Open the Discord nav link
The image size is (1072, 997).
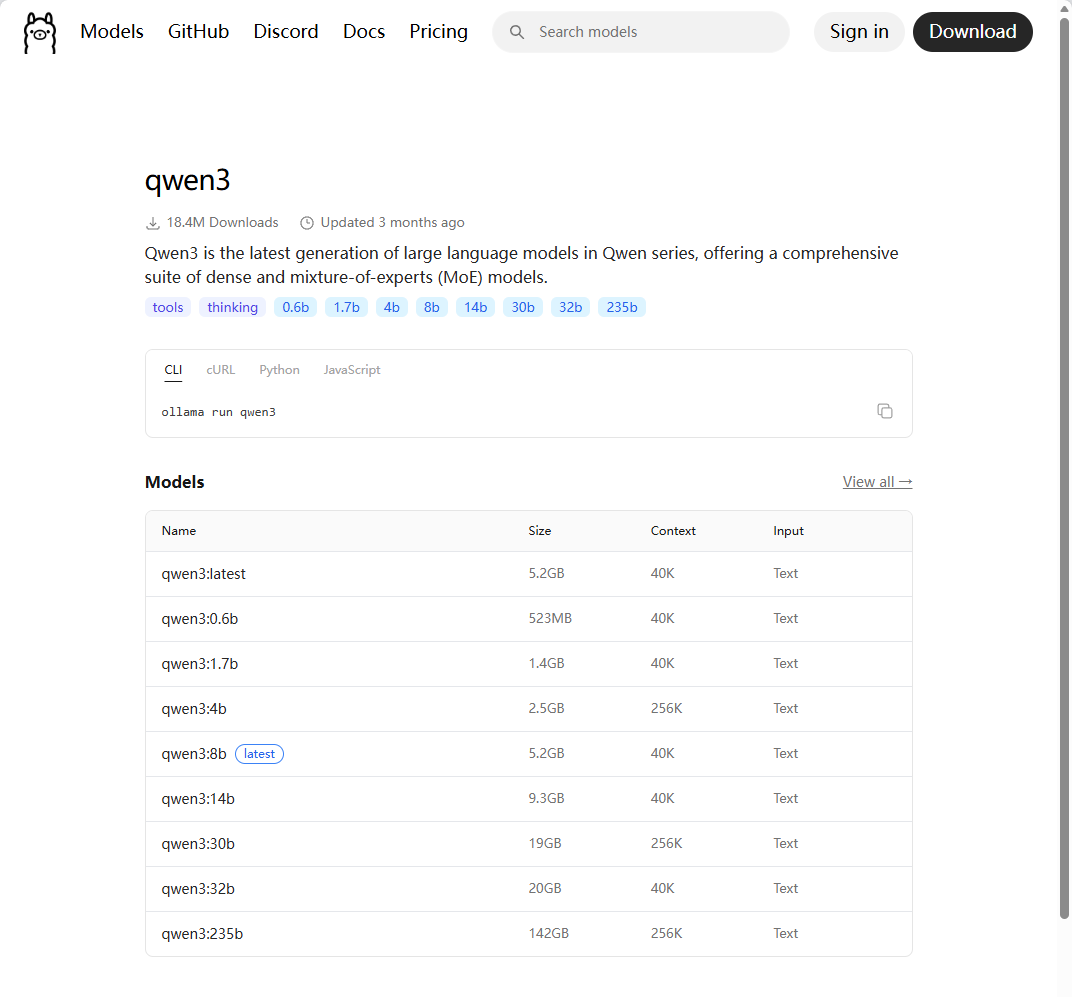tap(286, 31)
